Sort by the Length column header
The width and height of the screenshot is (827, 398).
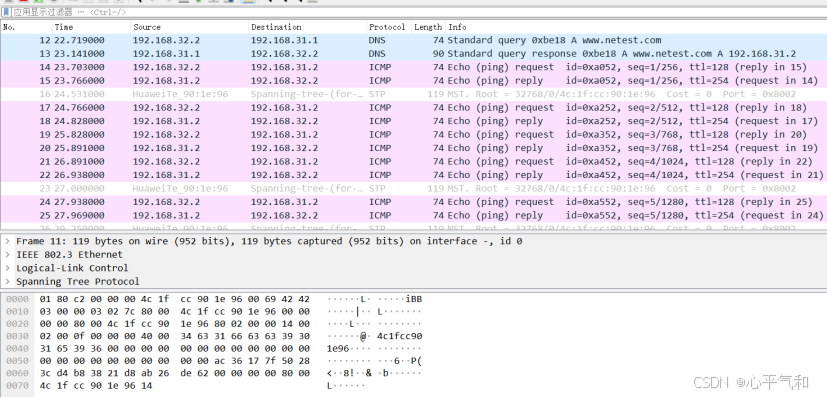pyautogui.click(x=428, y=27)
